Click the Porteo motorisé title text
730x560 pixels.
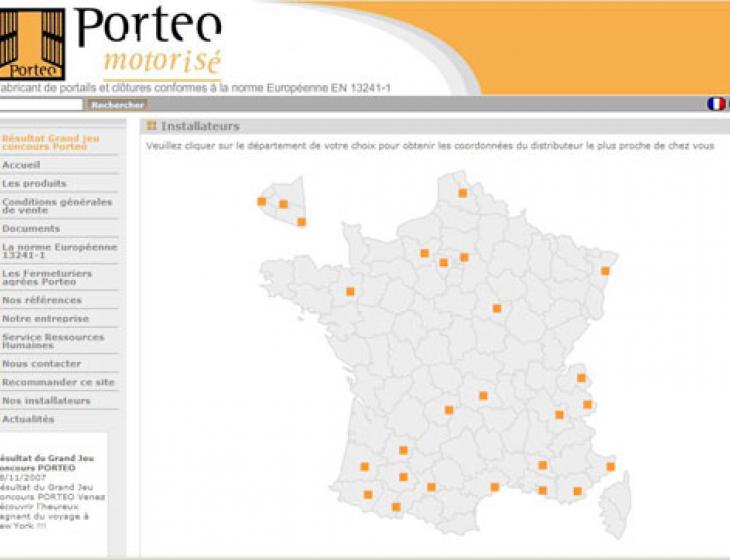[148, 41]
